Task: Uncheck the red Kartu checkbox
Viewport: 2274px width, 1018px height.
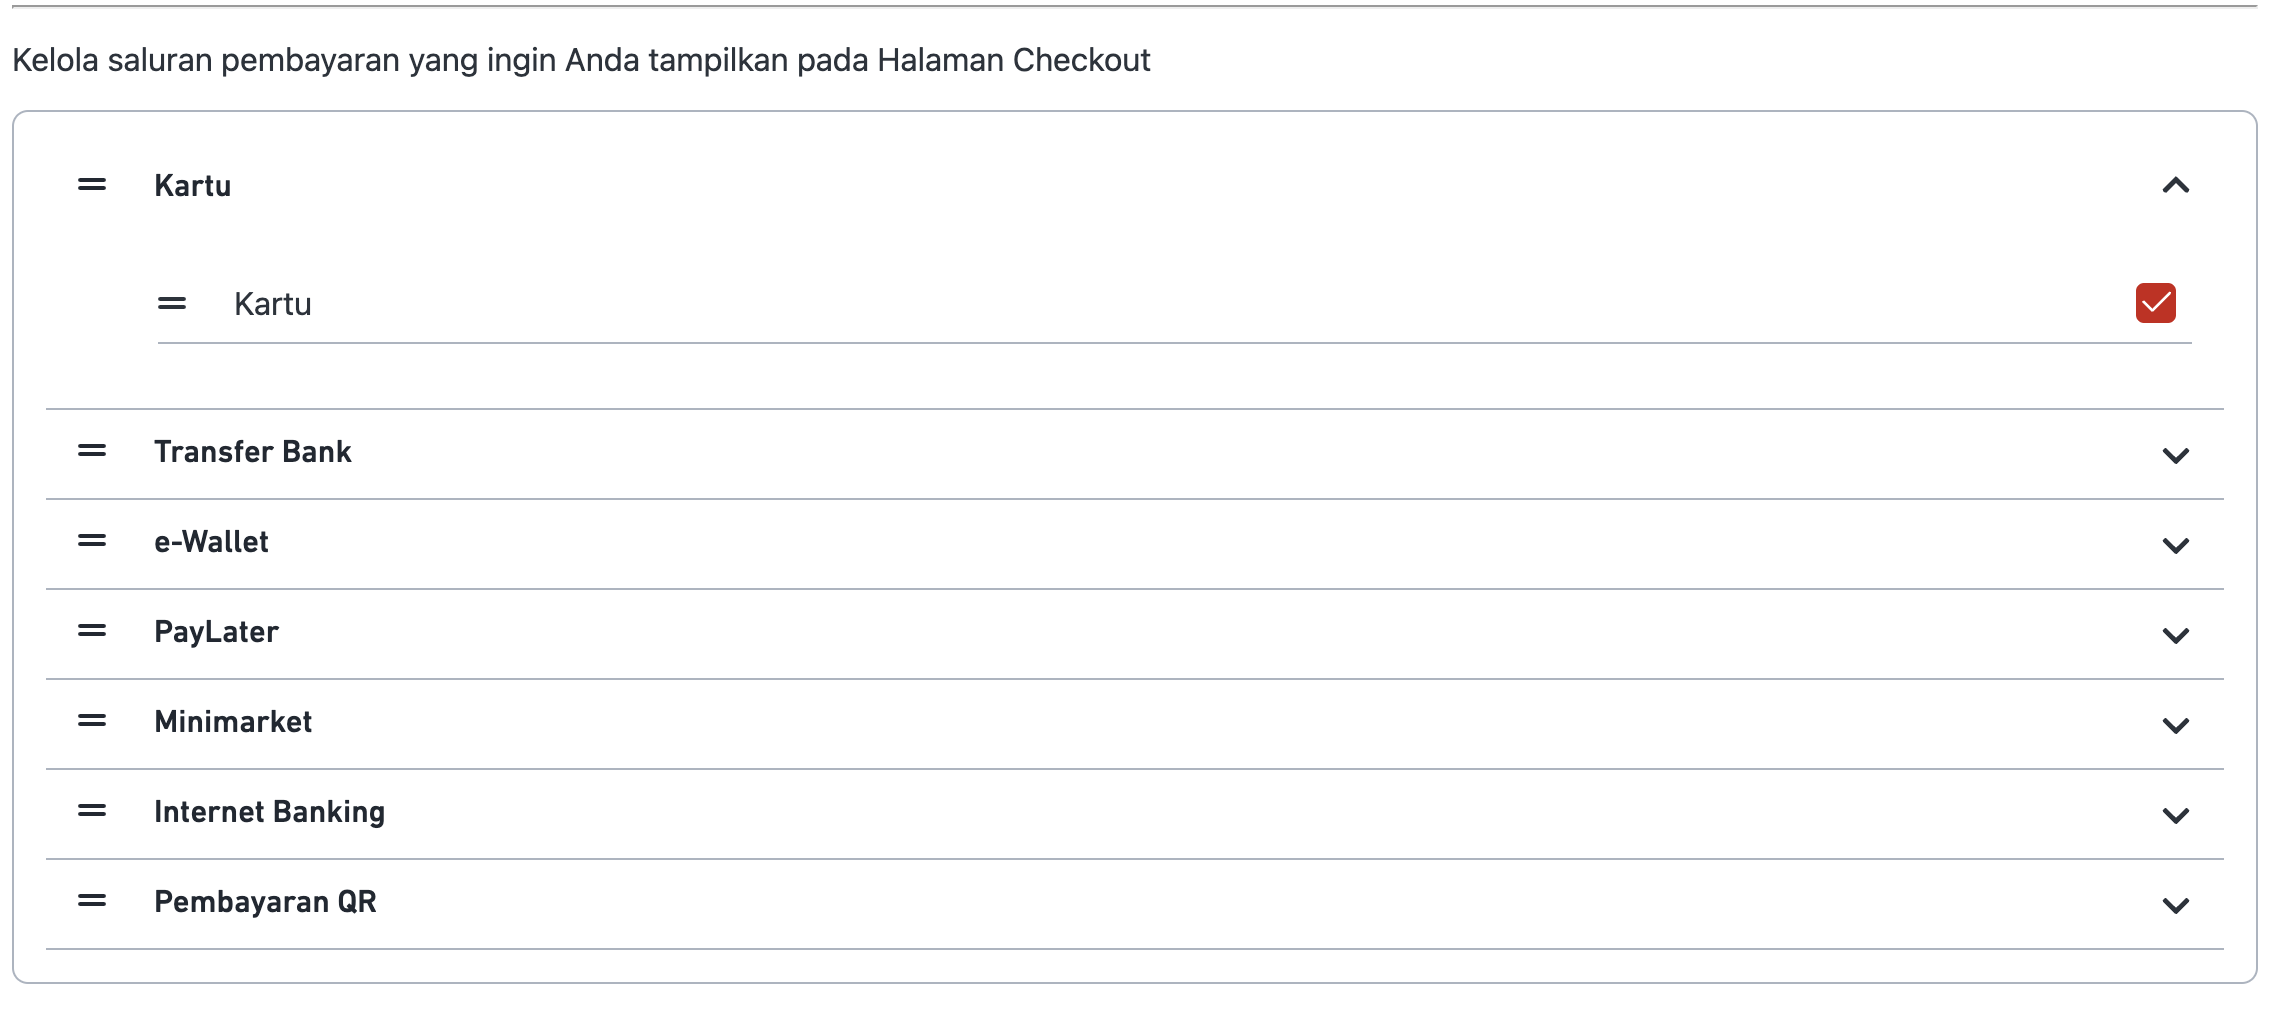Action: point(2155,303)
